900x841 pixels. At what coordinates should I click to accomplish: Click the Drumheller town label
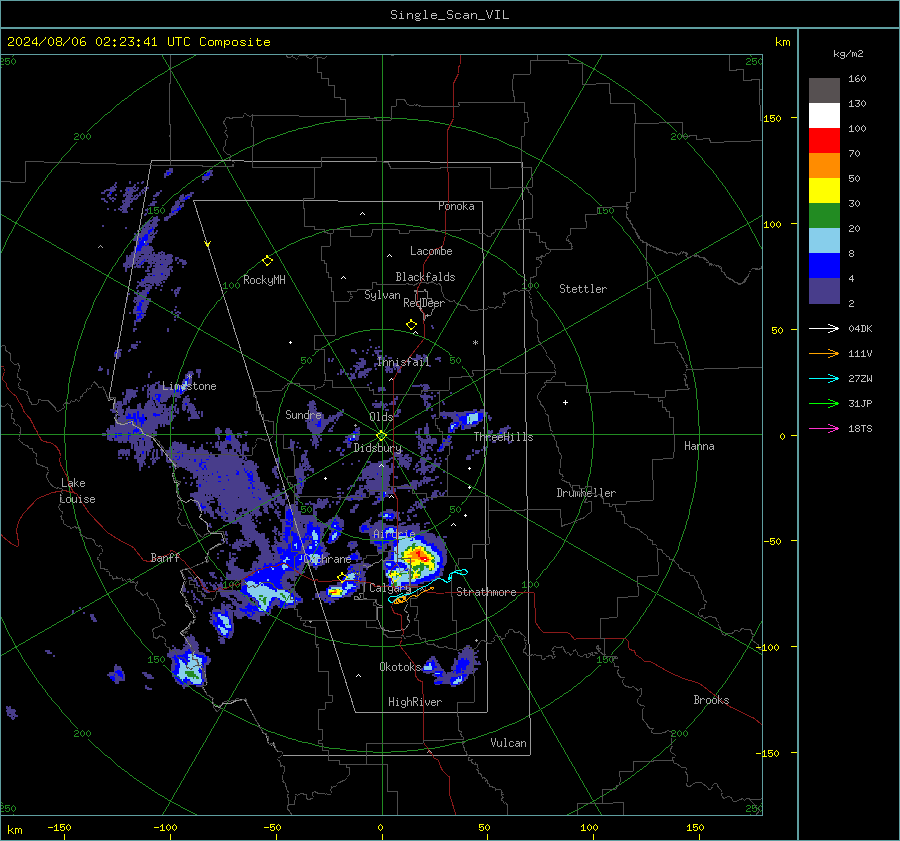click(586, 493)
